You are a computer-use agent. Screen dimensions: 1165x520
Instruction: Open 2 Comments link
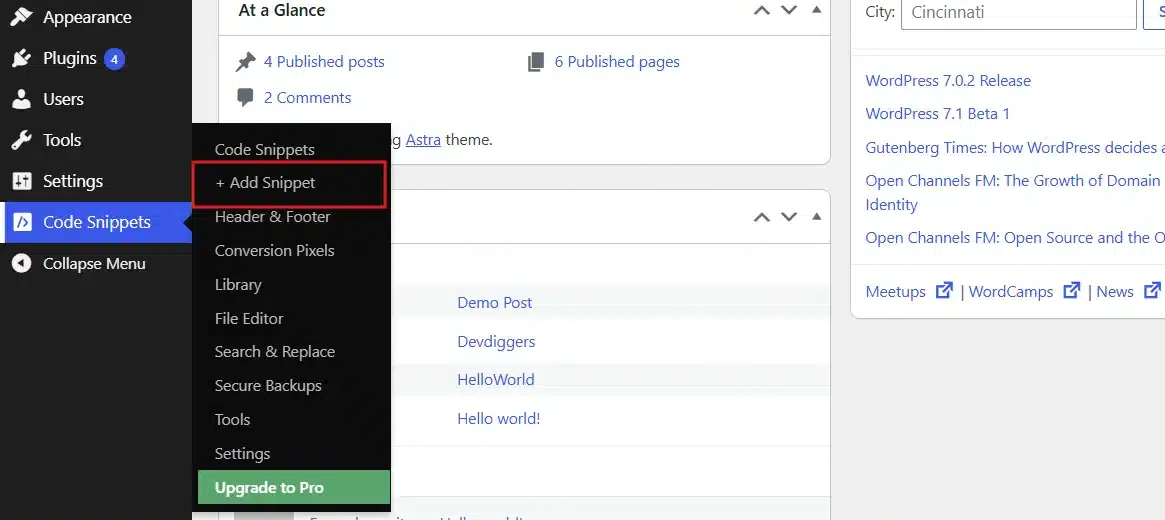308,98
